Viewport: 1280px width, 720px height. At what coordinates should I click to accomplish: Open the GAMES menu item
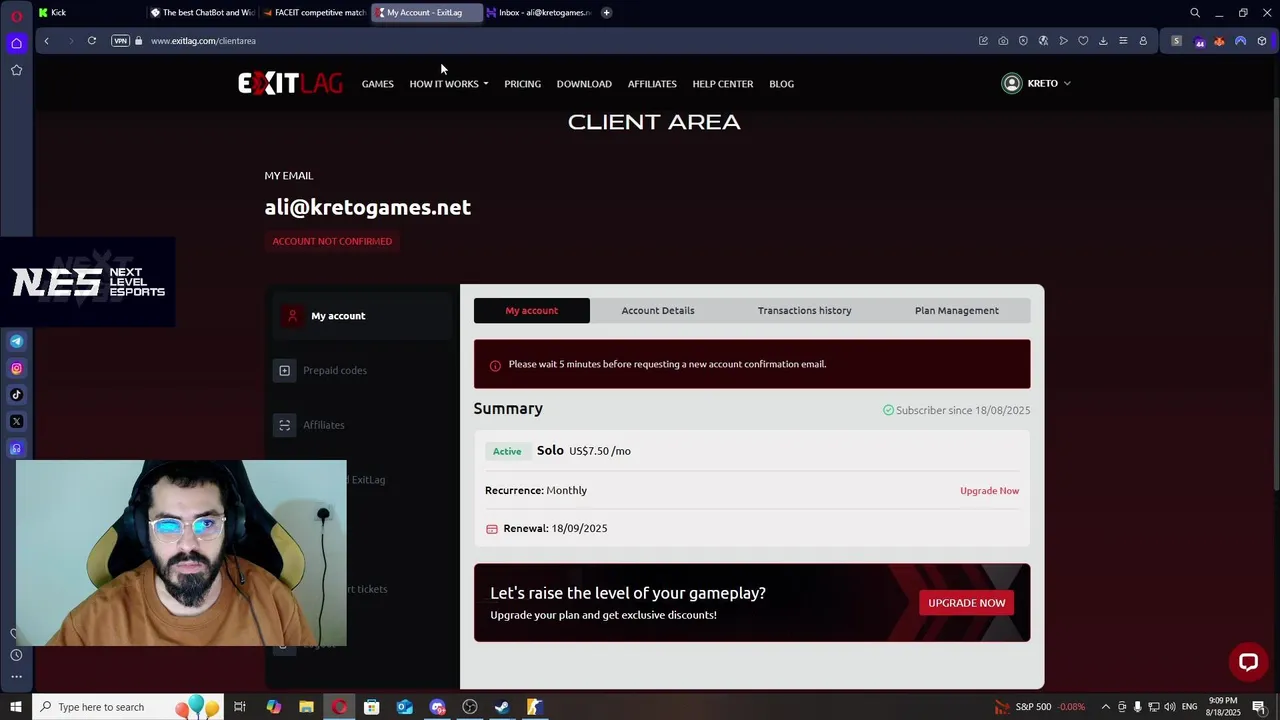point(377,84)
